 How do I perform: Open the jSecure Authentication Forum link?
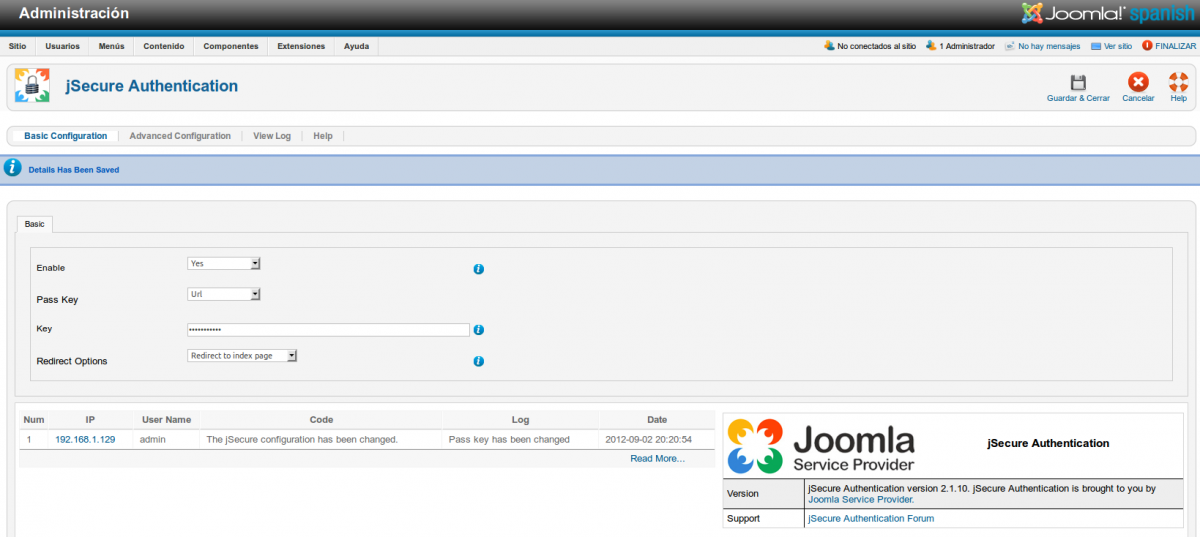[871, 518]
